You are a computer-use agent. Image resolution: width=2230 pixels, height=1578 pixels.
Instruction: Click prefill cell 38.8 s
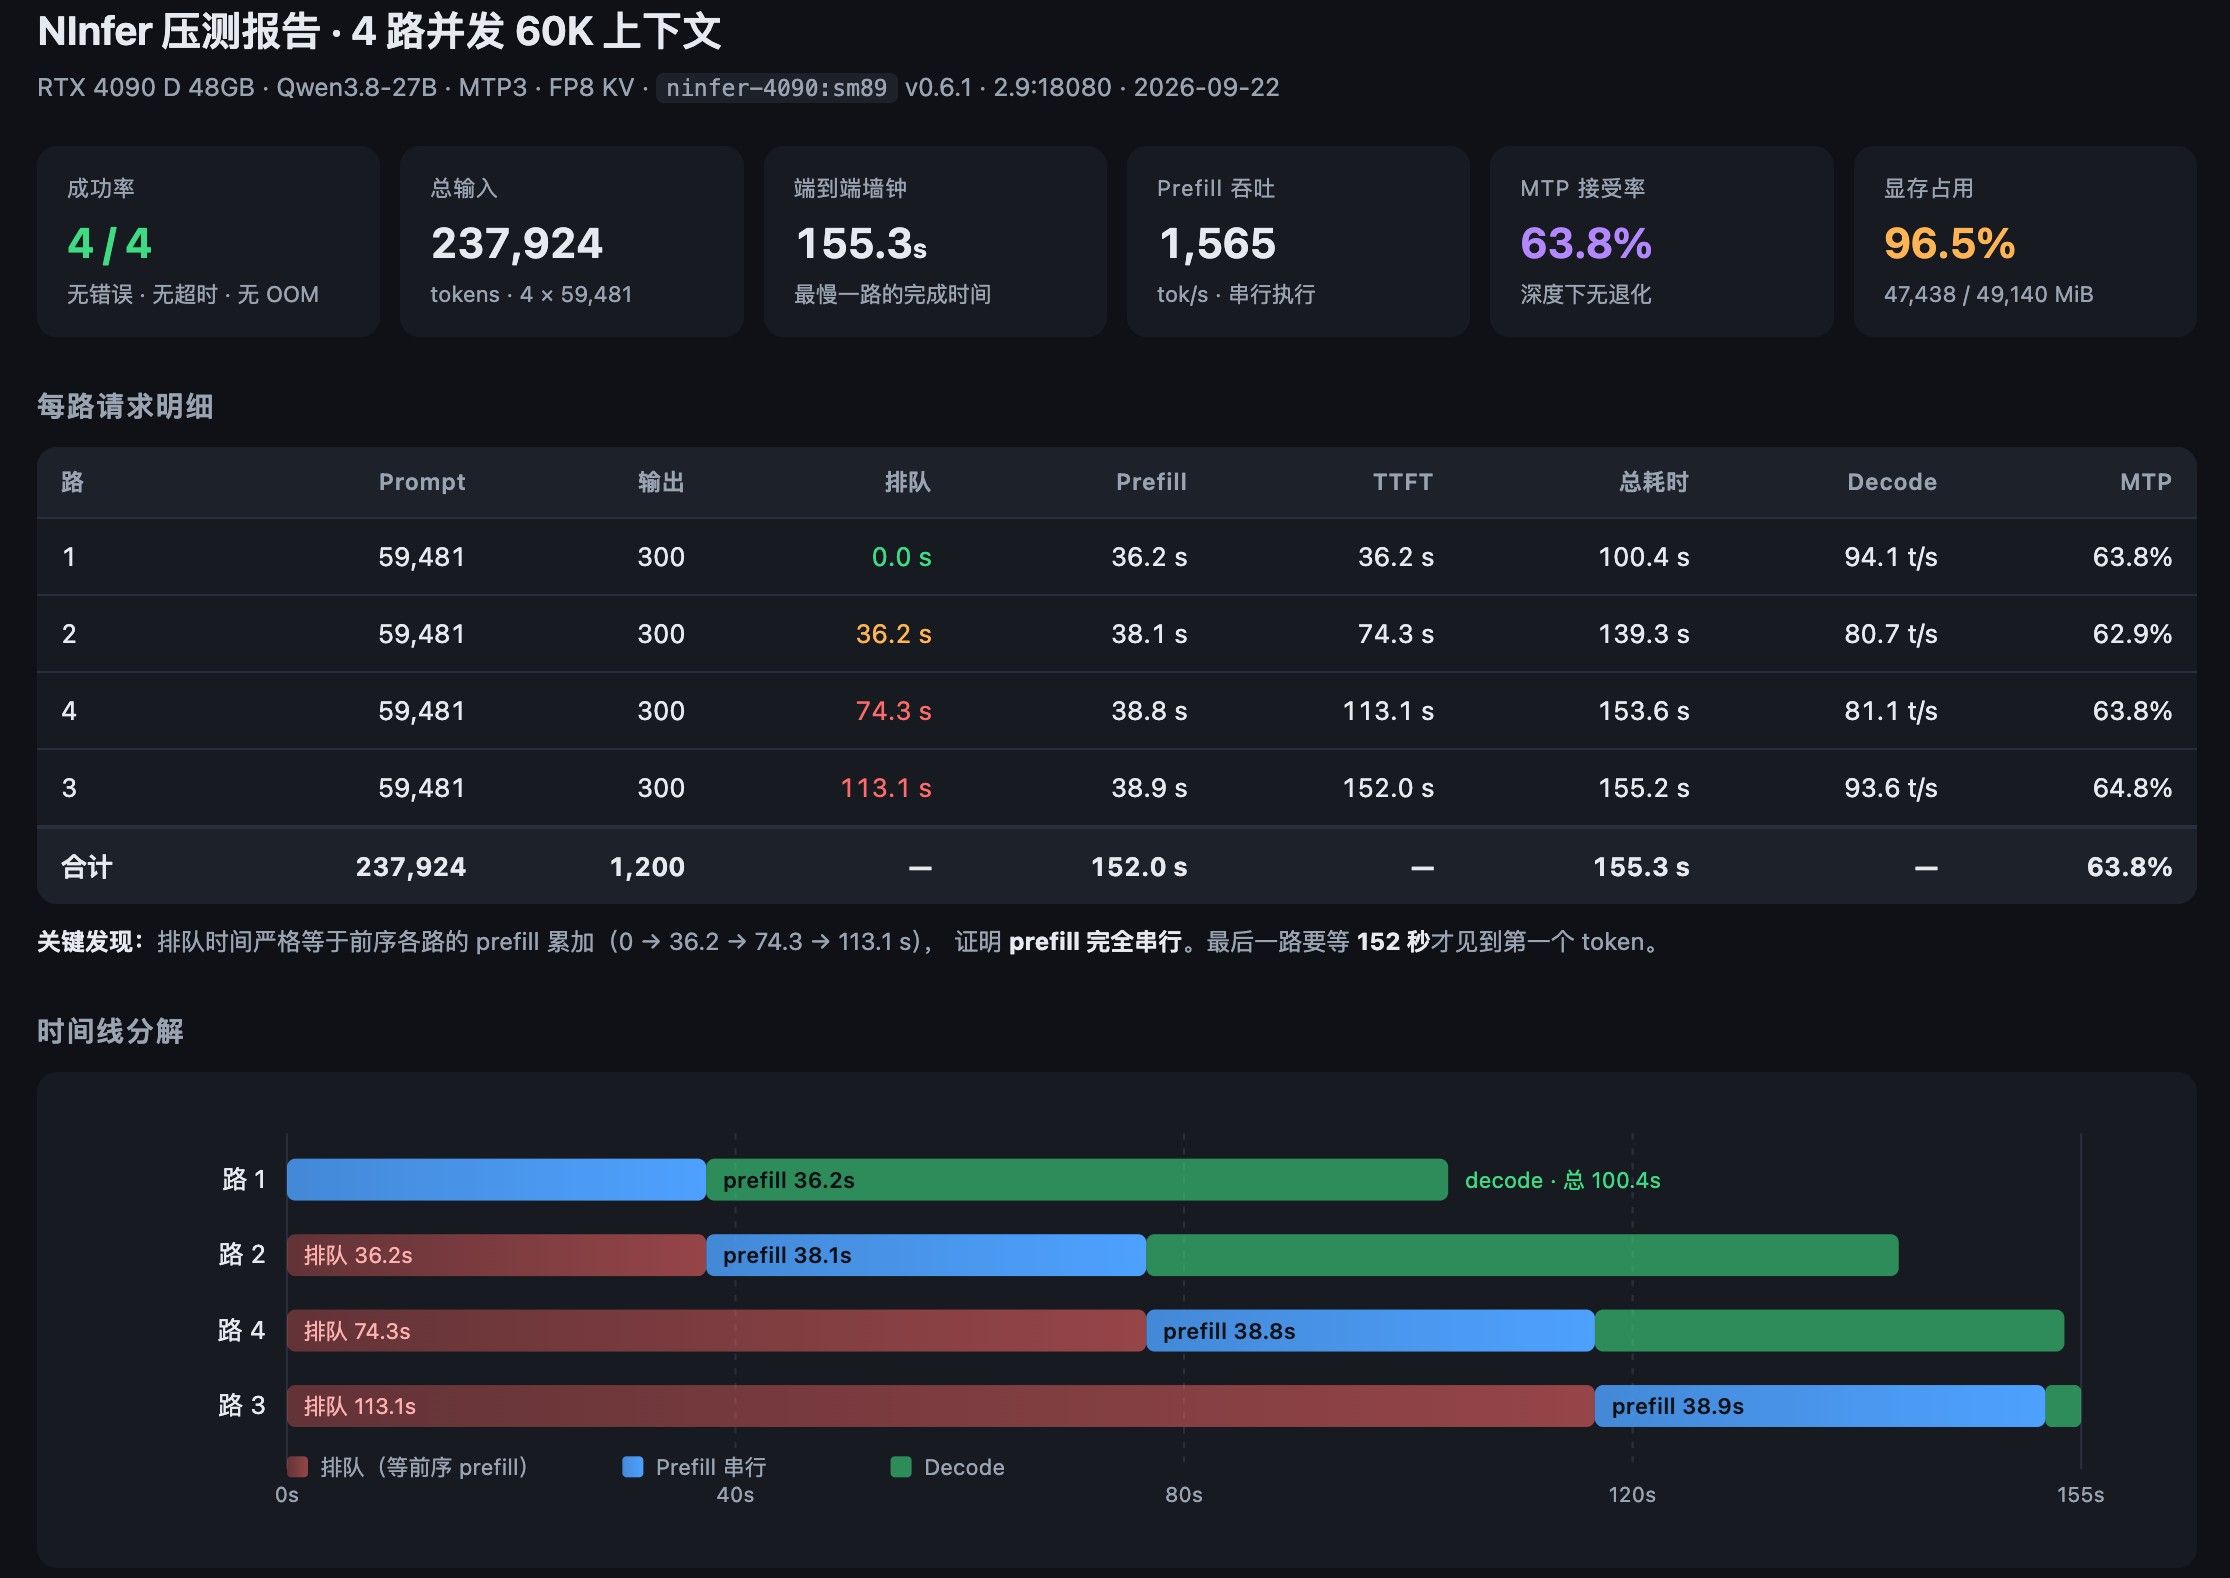coord(1149,711)
